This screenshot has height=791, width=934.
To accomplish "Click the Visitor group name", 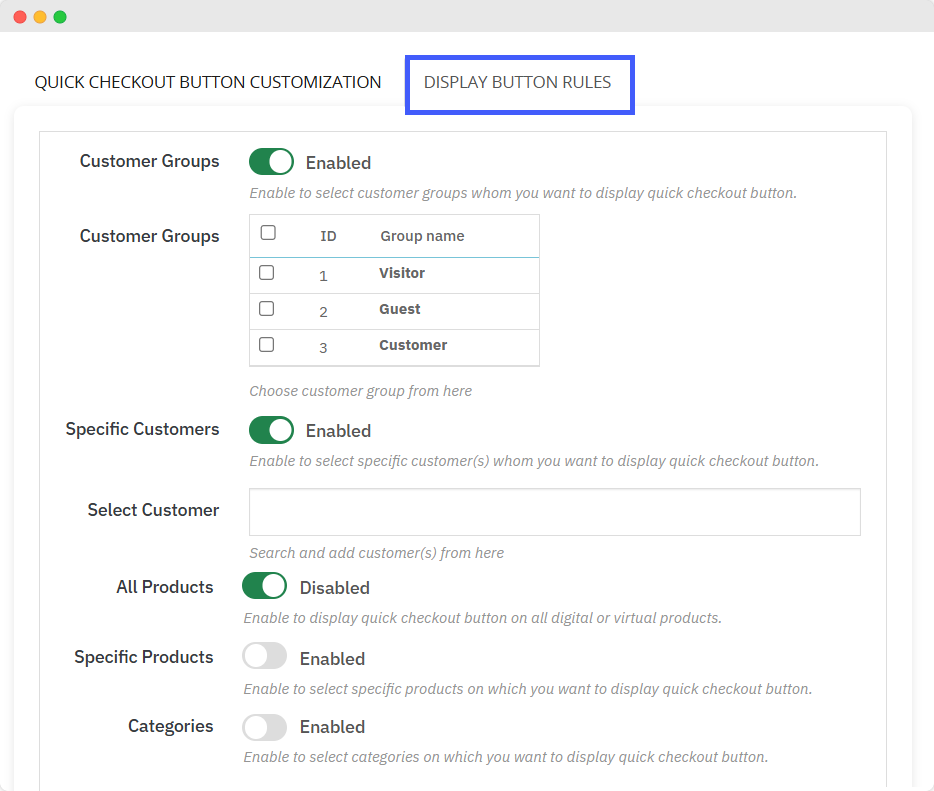I will [402, 273].
